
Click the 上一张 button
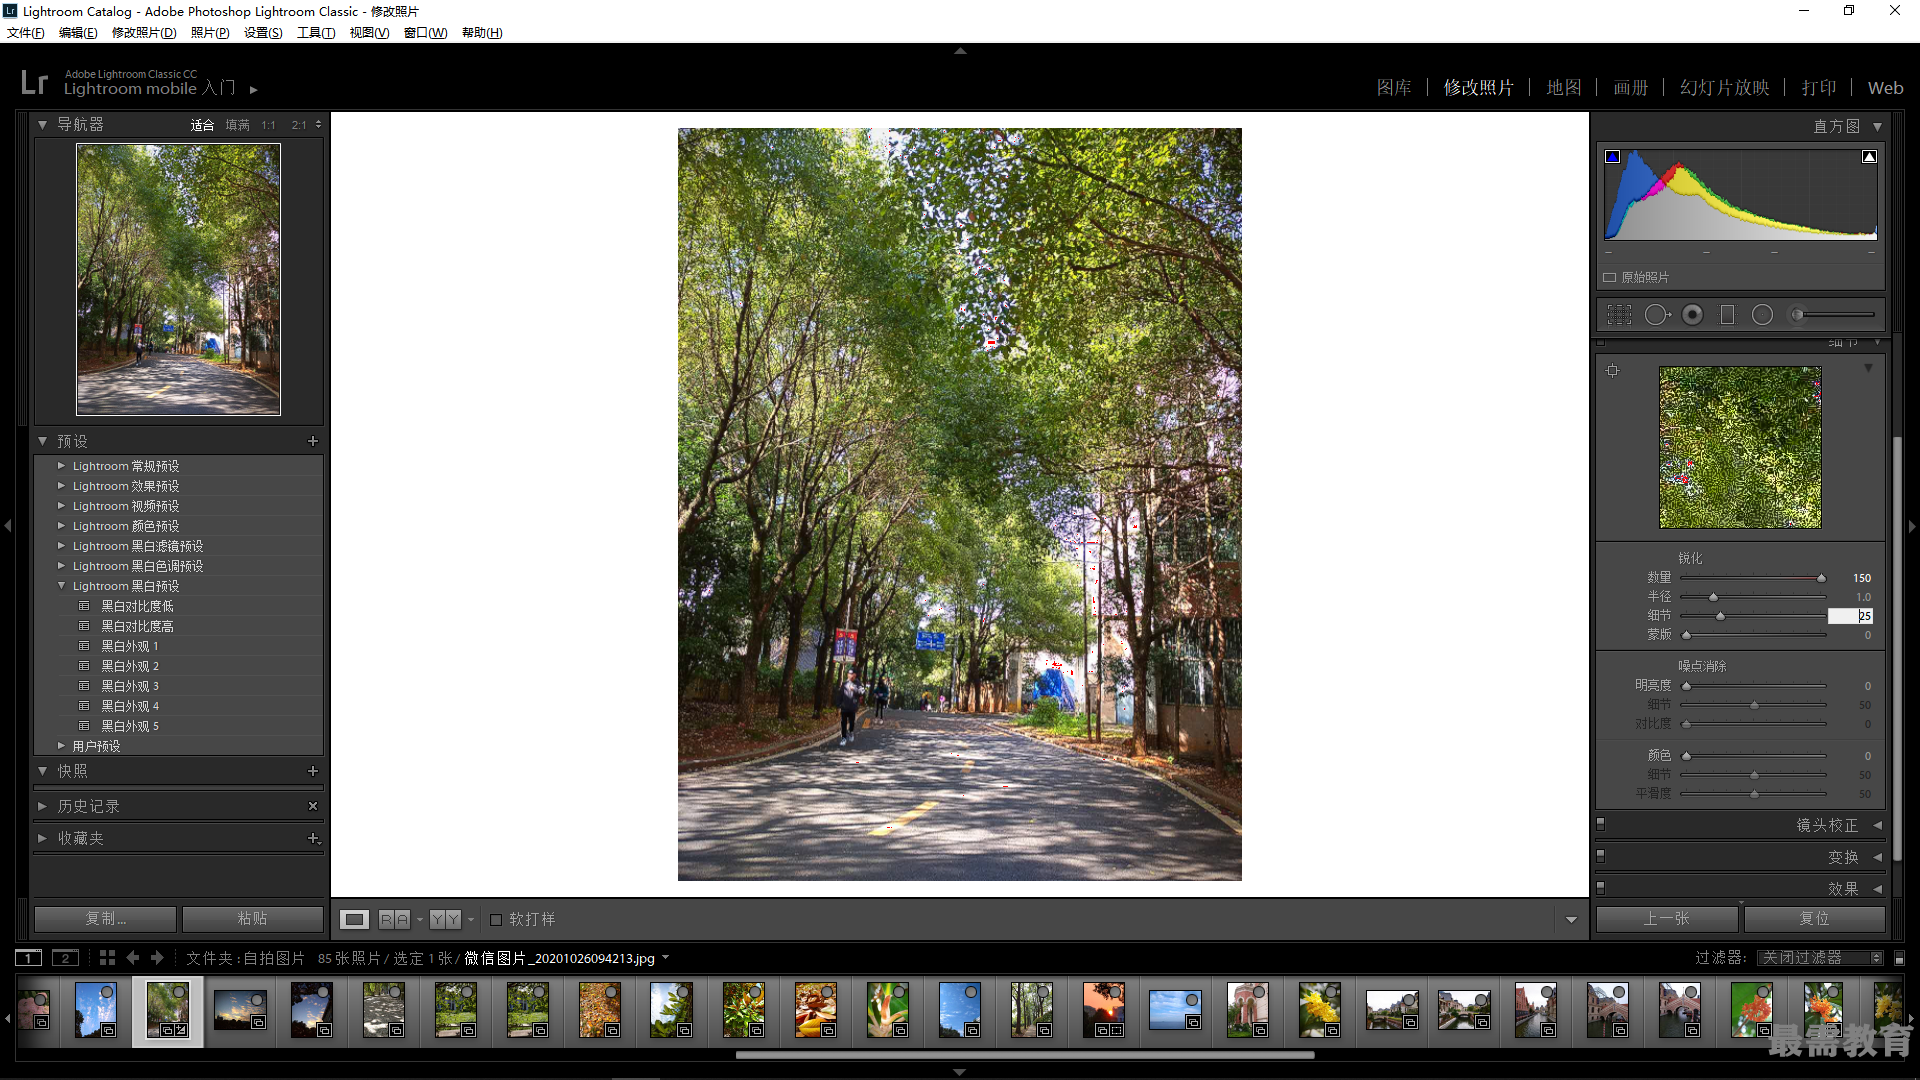(x=1666, y=919)
